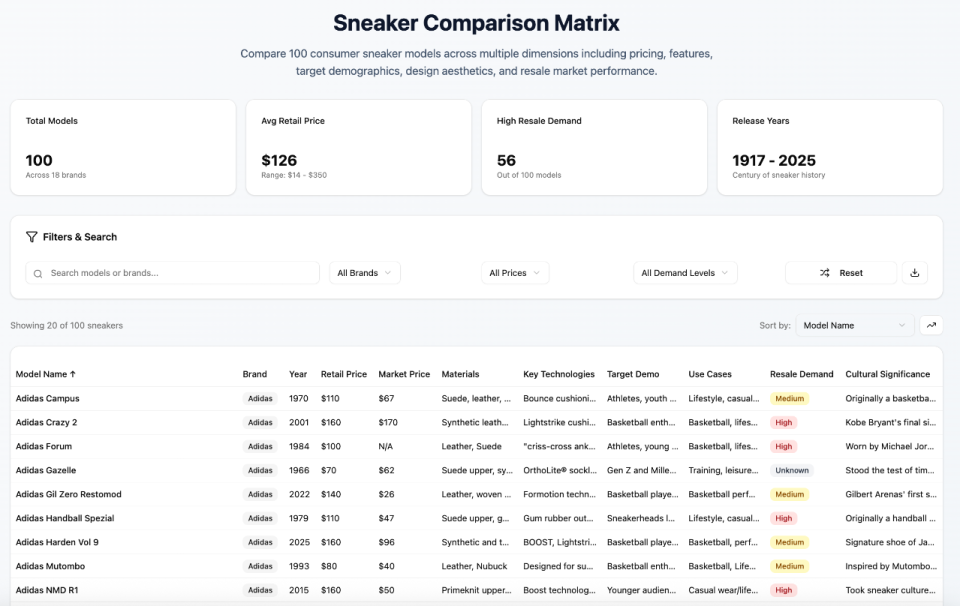Open the All Brands dropdown
Screen dimensions: 960x606
(364, 273)
